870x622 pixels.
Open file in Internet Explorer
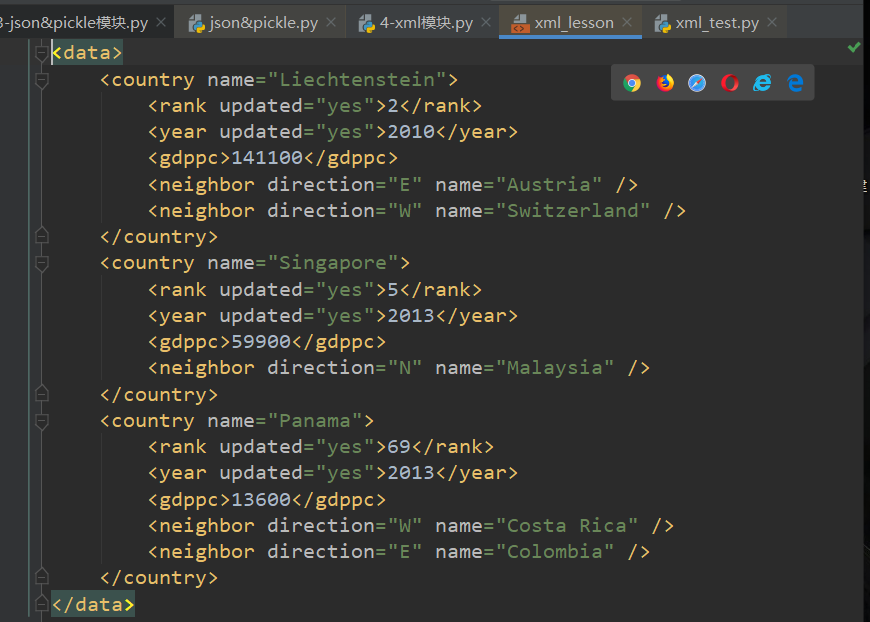point(762,83)
